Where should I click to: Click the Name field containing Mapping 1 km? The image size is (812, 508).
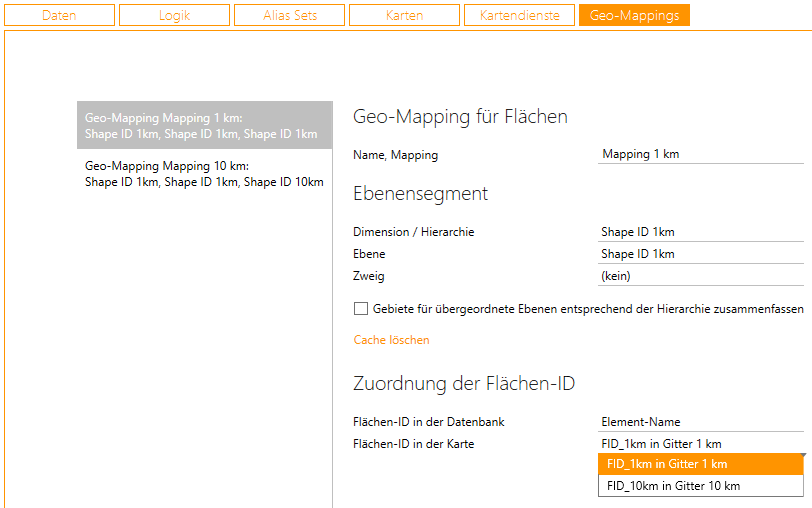pyautogui.click(x=700, y=154)
